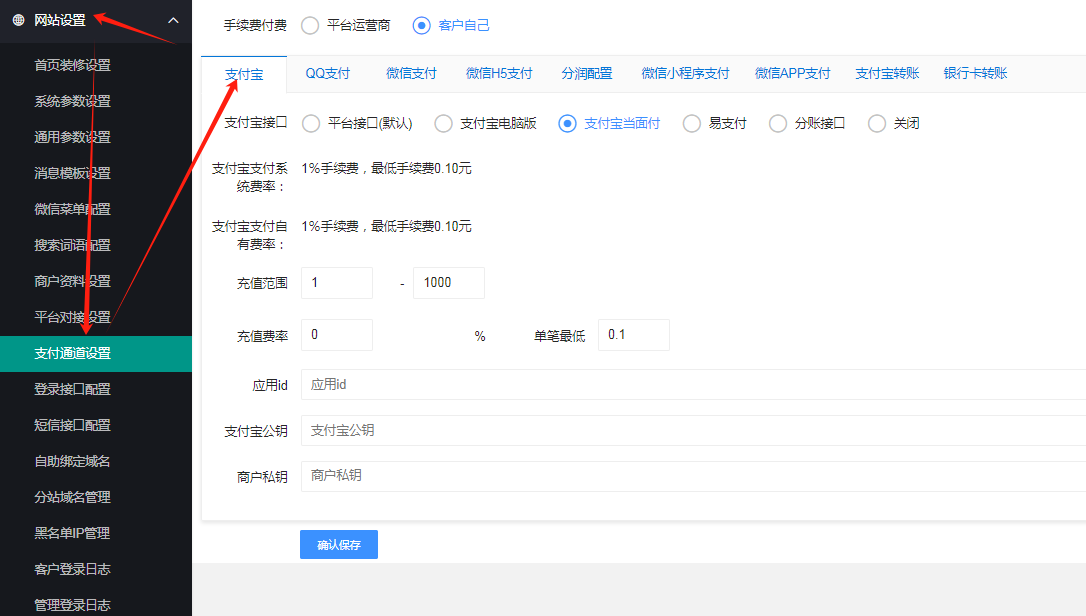Focus the 支付宝公钥 input field
Image resolution: width=1086 pixels, height=616 pixels.
(693, 430)
